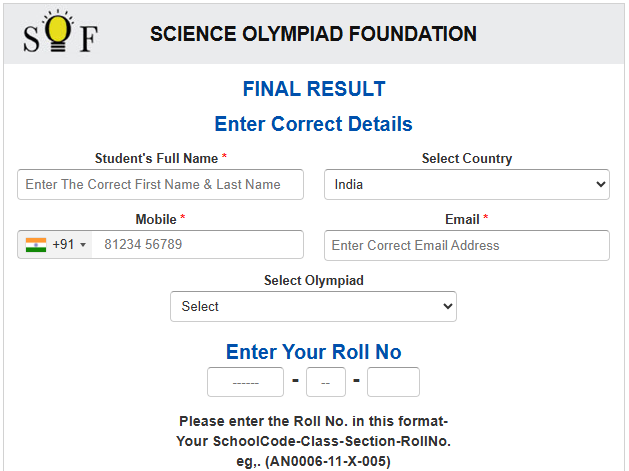
Task: Focus the Student's Full Name input
Action: 160,184
